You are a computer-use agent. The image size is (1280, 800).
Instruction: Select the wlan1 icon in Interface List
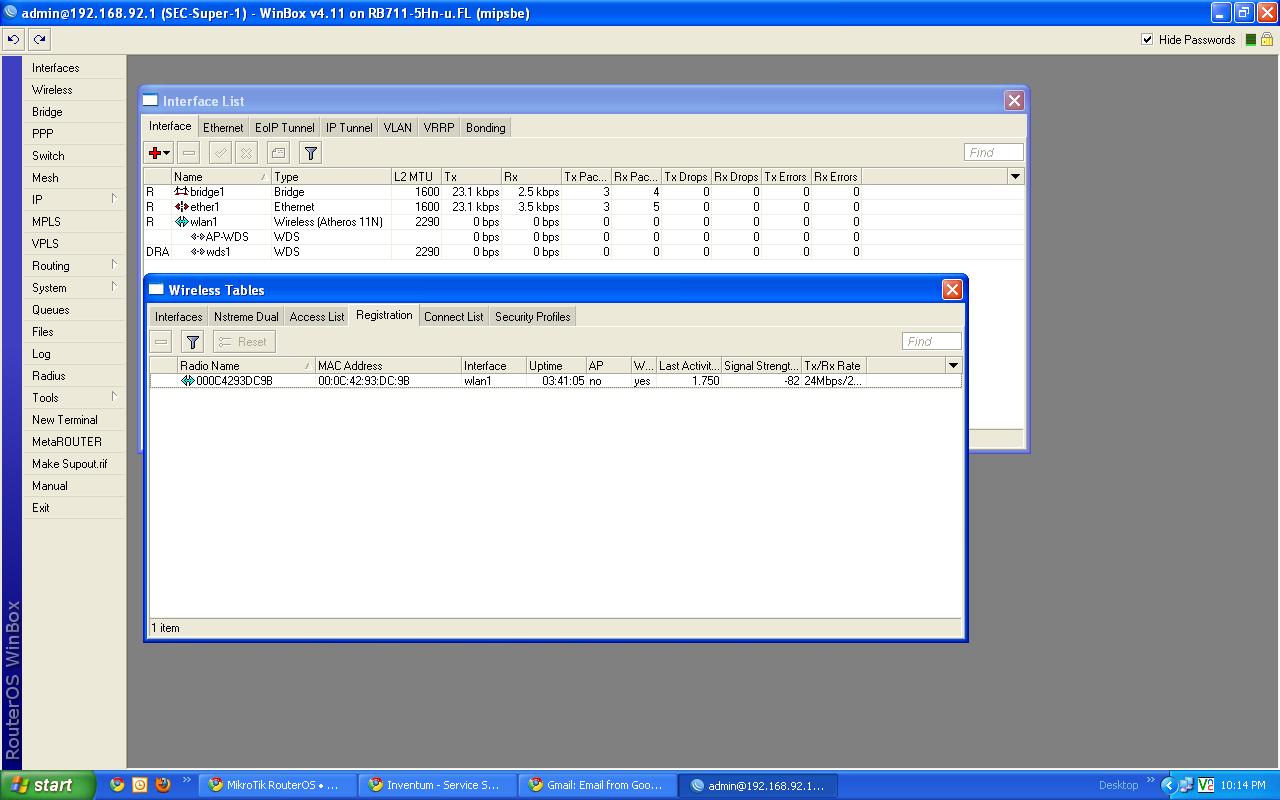click(x=181, y=222)
